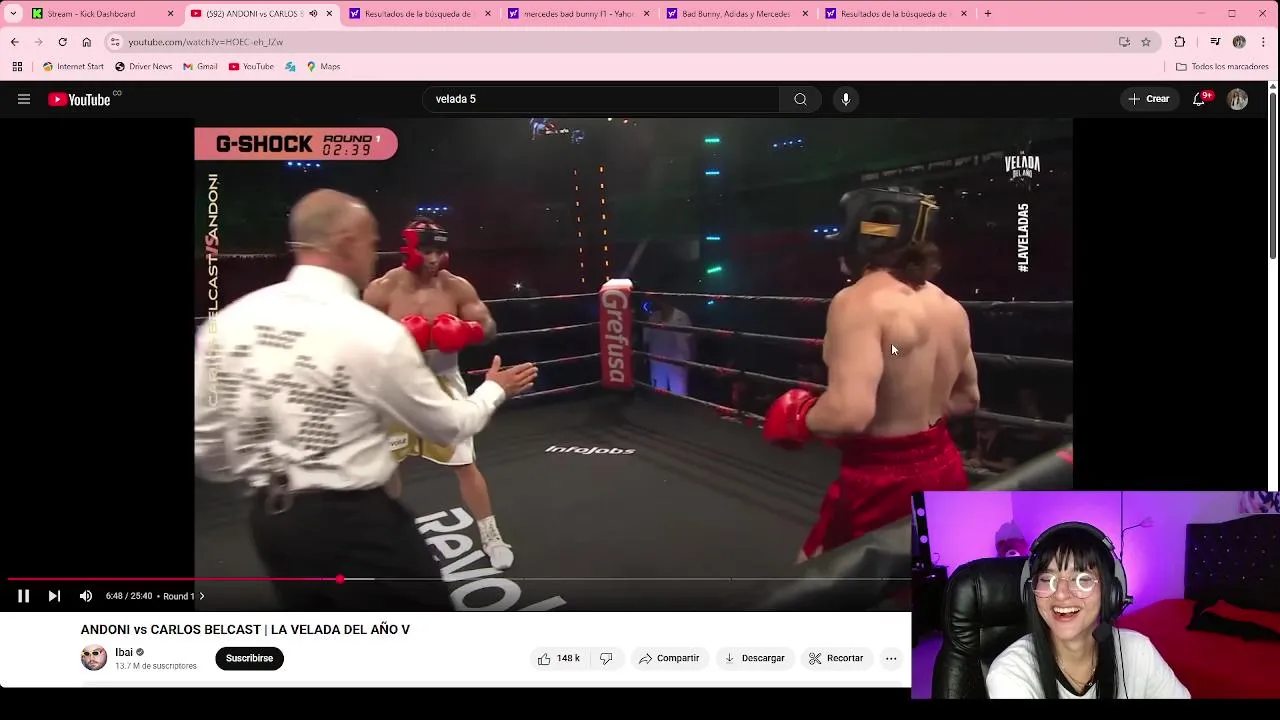The image size is (1280, 720).
Task: Expand the Round 1 chapter list
Action: coord(183,596)
